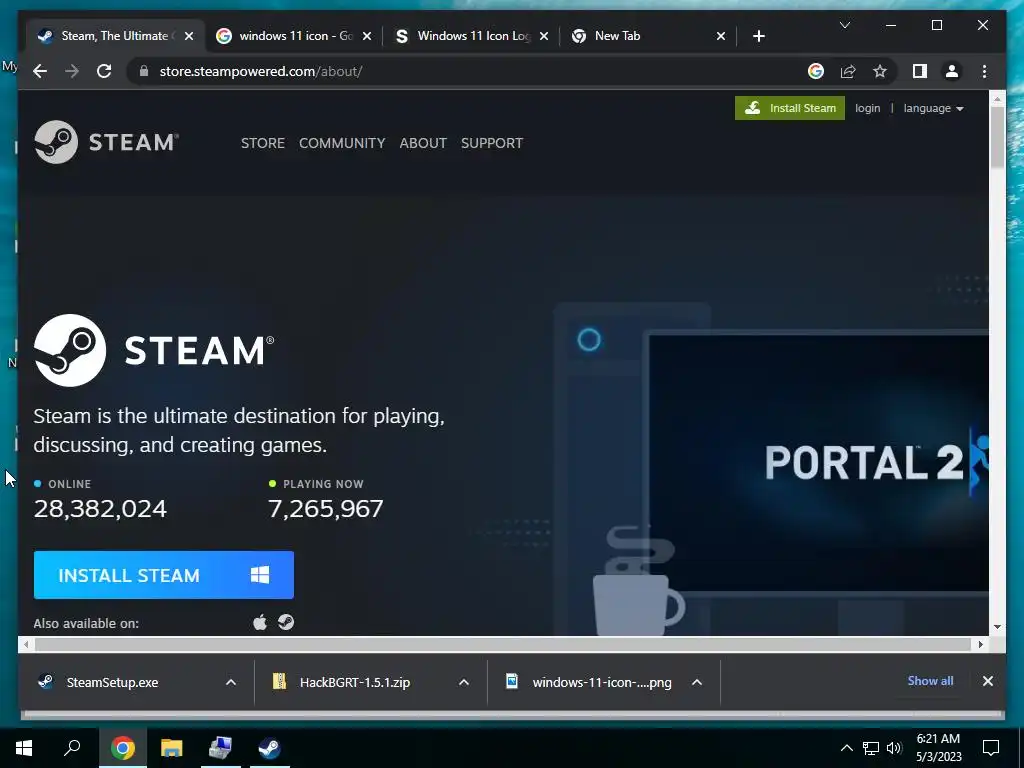The width and height of the screenshot is (1024, 768).
Task: Click the taskbar clock and date
Action: click(938, 748)
